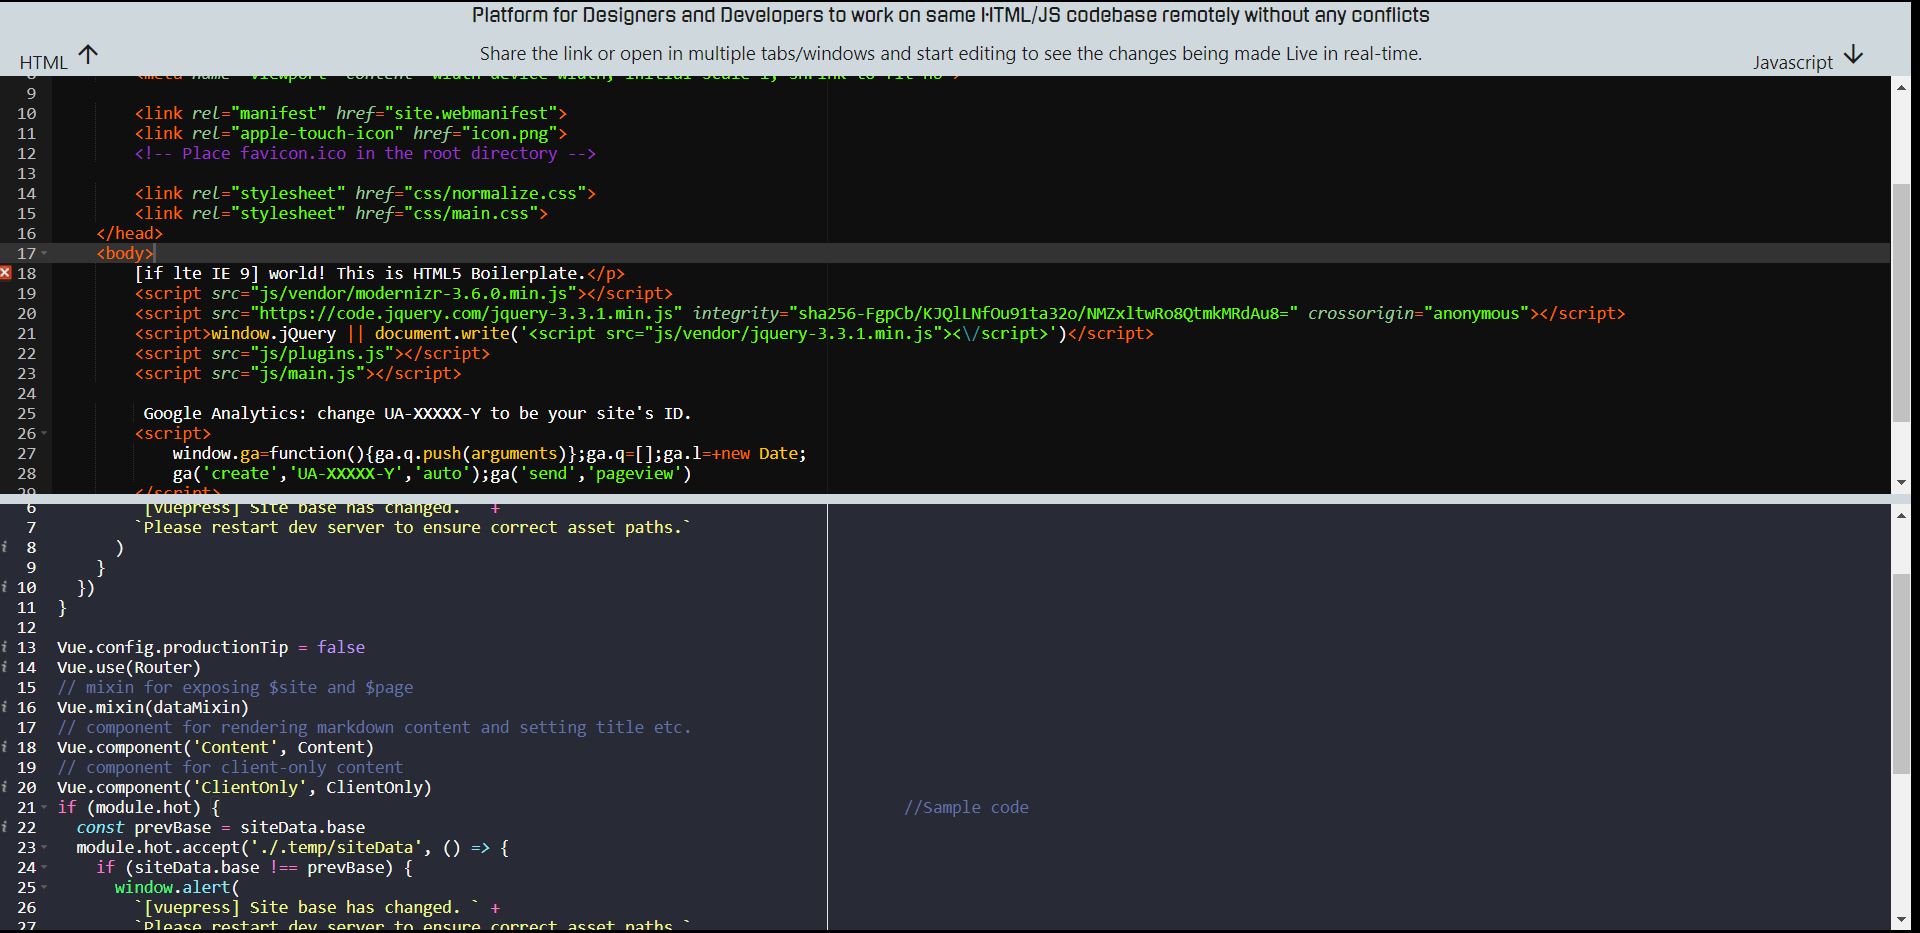Click info marker on Javascript line 13
Screen dimensions: 1920x933
coord(5,647)
